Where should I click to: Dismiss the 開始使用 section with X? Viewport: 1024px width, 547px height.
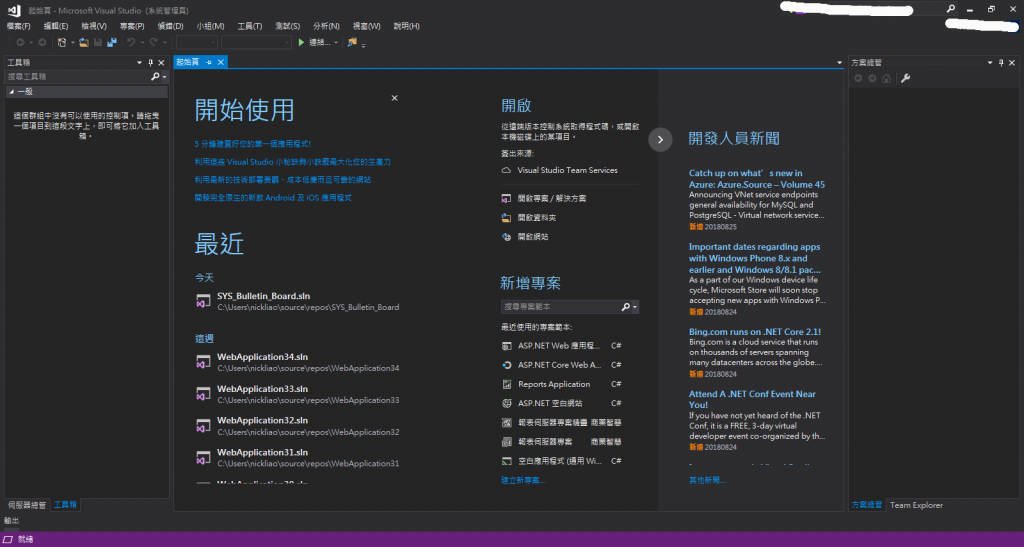tap(394, 98)
